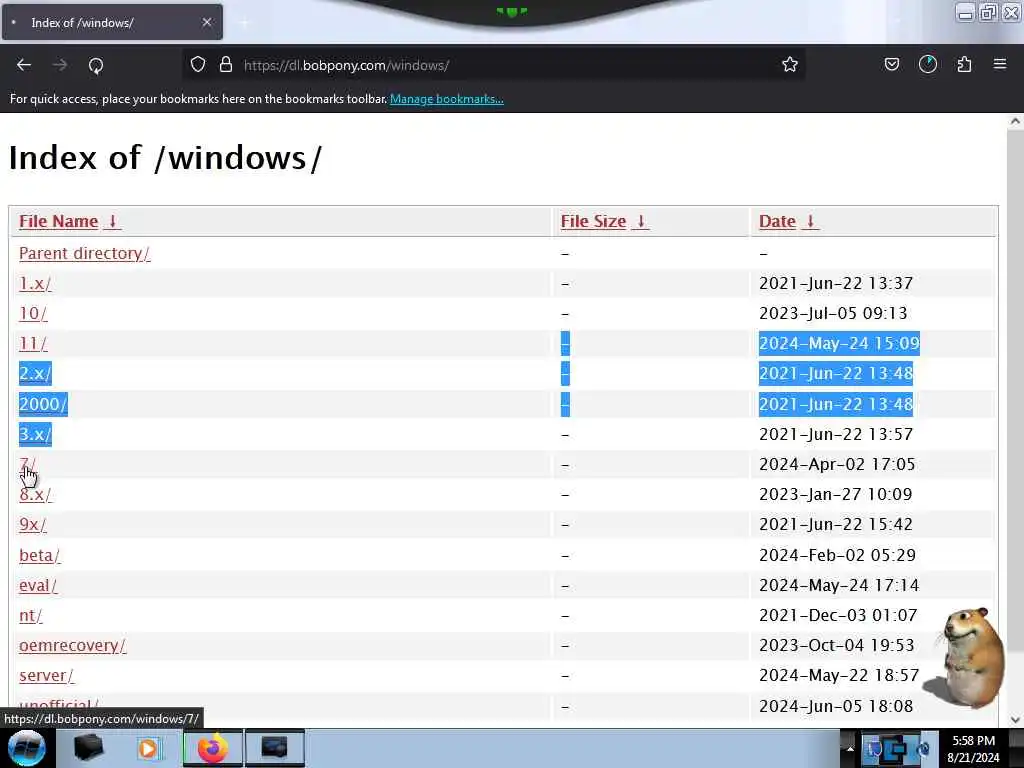Select the Index of /windows/ tab
This screenshot has width=1024, height=768.
(112, 22)
